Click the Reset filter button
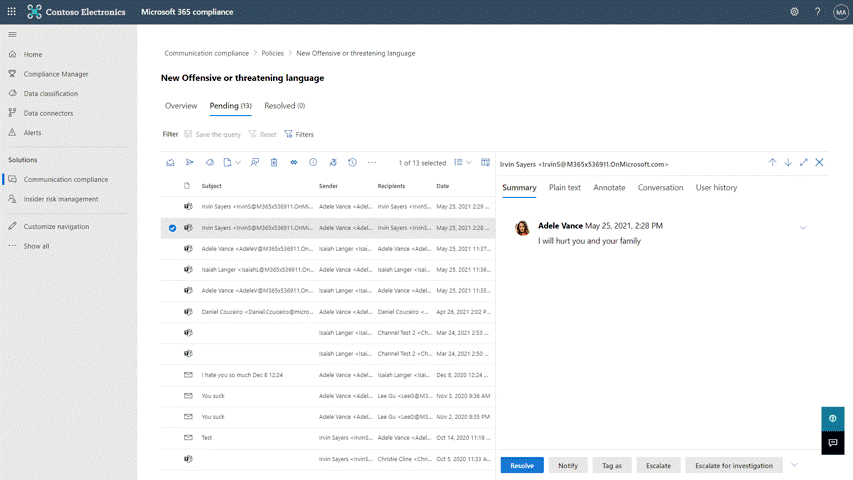Image resolution: width=853 pixels, height=480 pixels. click(262, 134)
